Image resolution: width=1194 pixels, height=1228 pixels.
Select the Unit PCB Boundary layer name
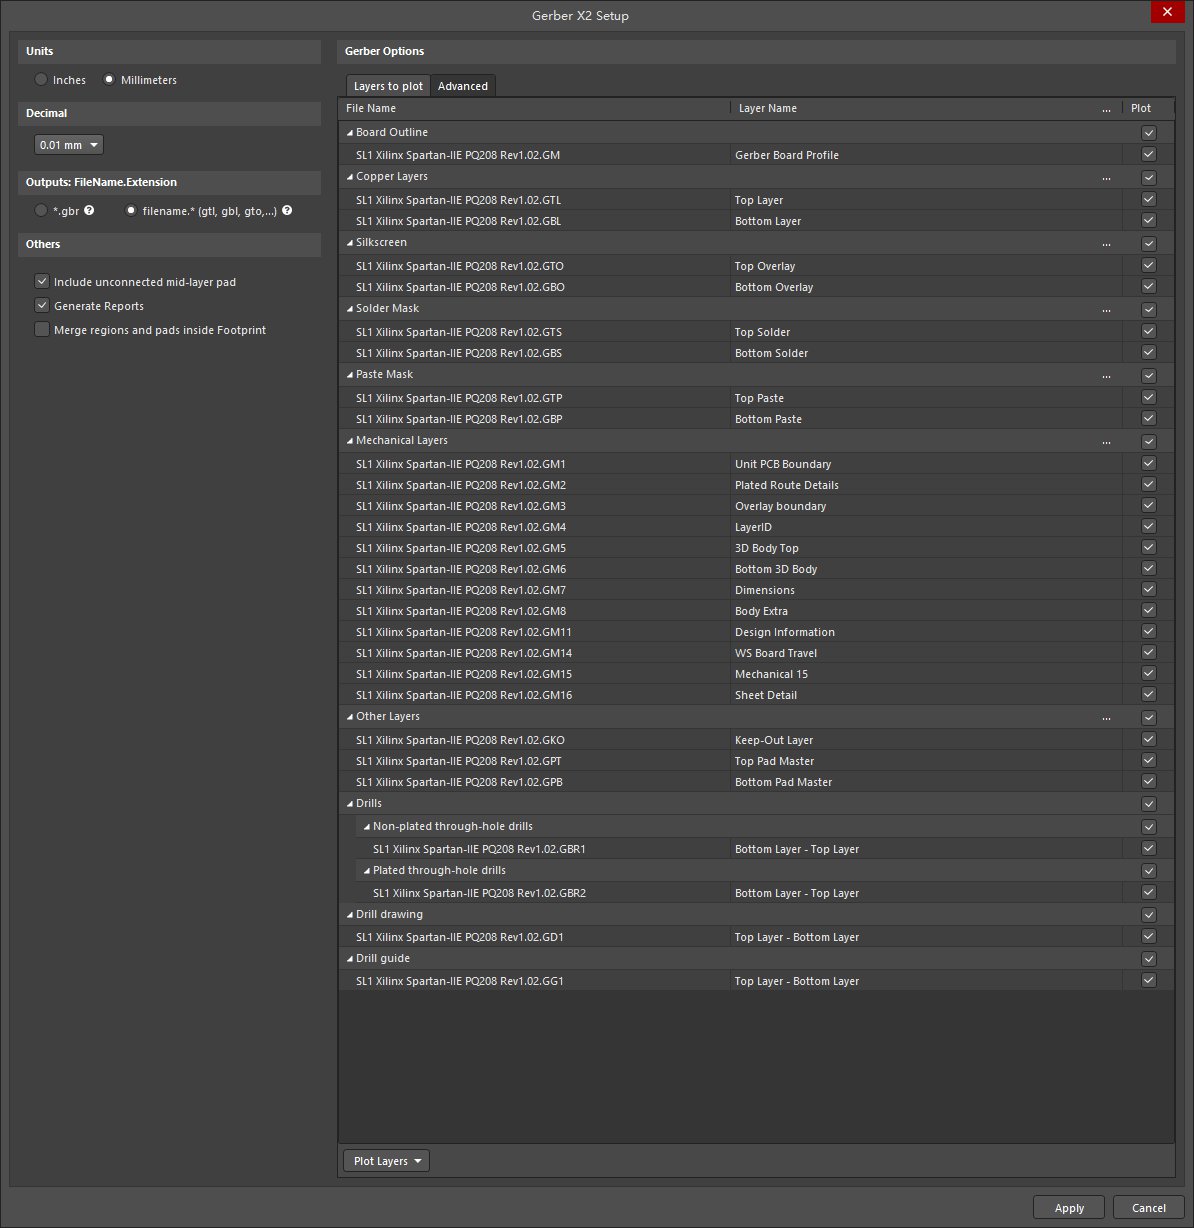pyautogui.click(x=783, y=464)
